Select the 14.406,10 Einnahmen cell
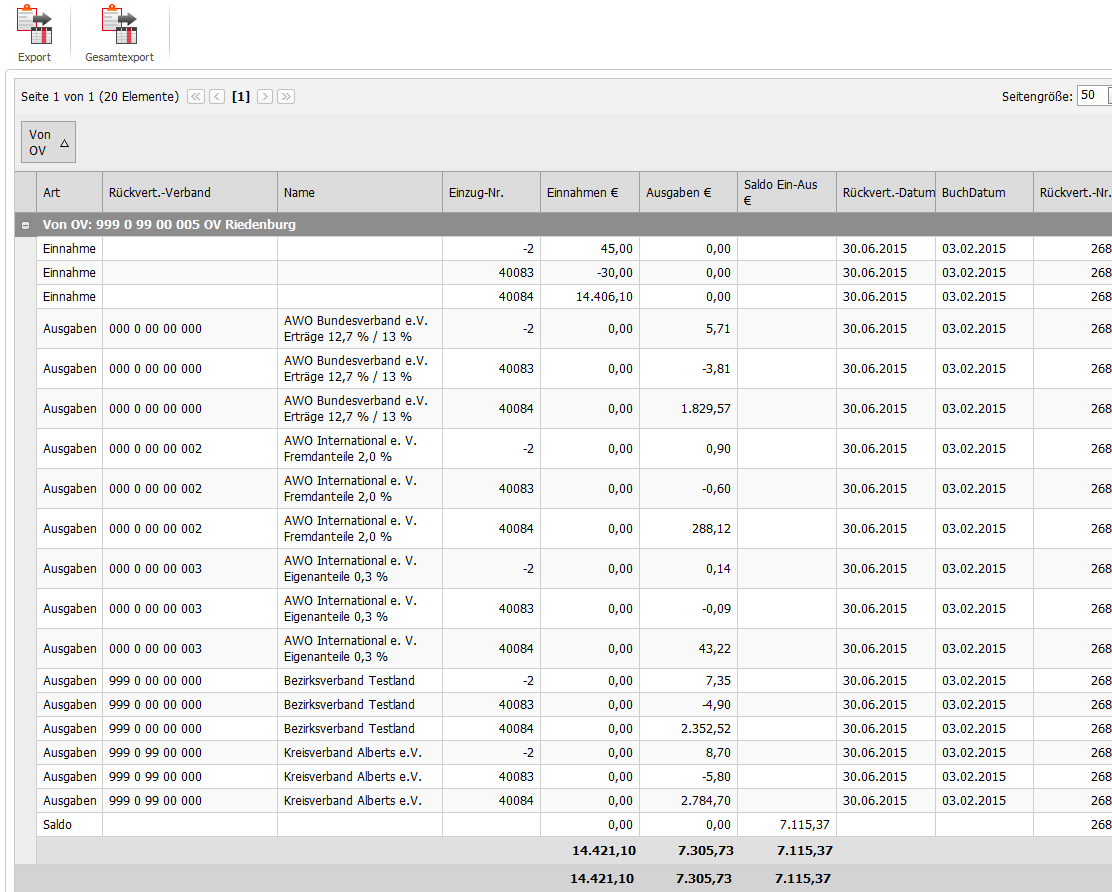This screenshot has width=1112, height=892. pos(590,297)
